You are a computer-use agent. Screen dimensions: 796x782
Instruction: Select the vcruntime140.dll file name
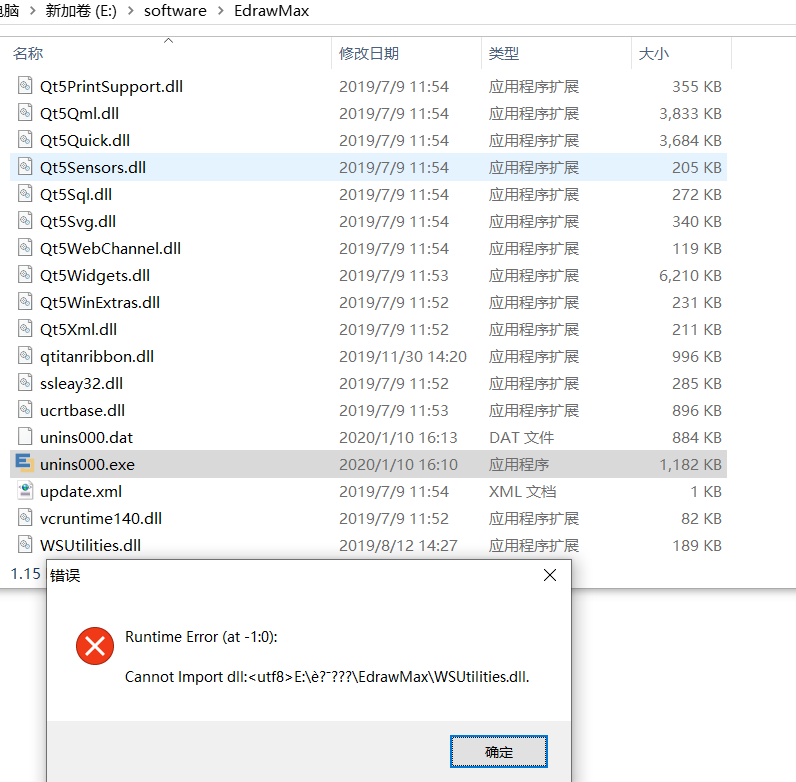click(101, 518)
